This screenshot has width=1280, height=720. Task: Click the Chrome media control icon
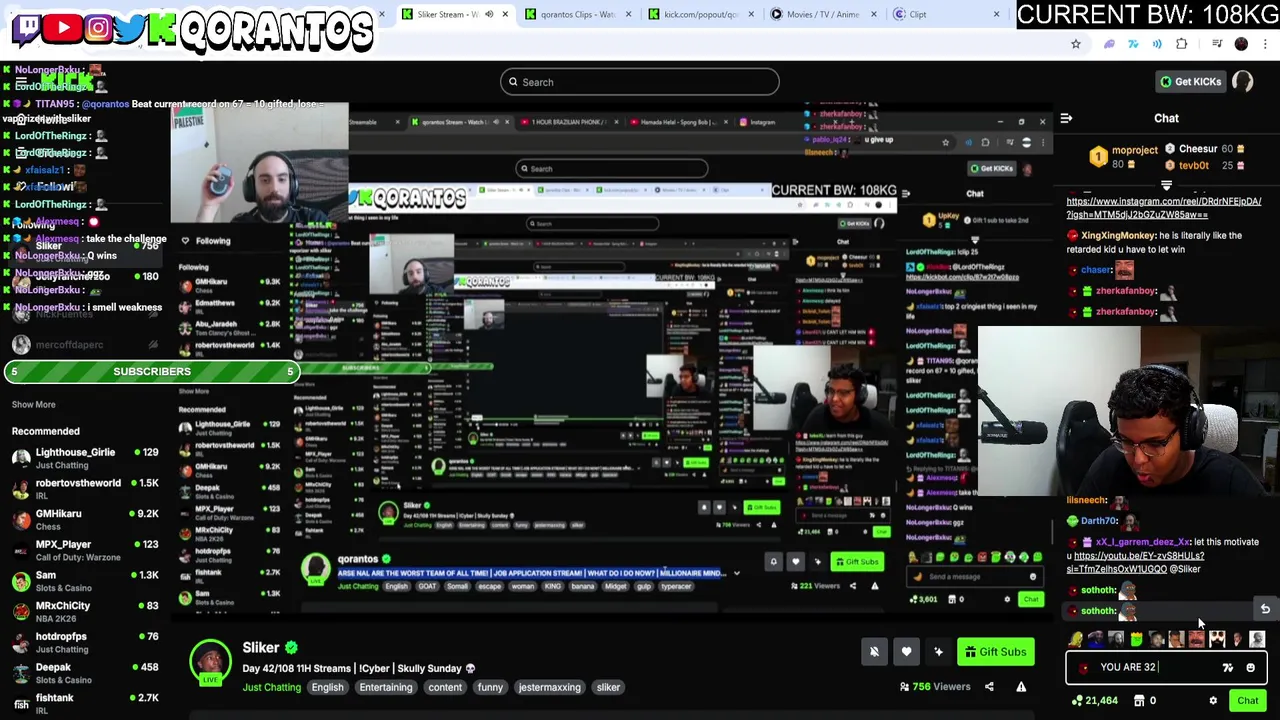coord(1215,44)
